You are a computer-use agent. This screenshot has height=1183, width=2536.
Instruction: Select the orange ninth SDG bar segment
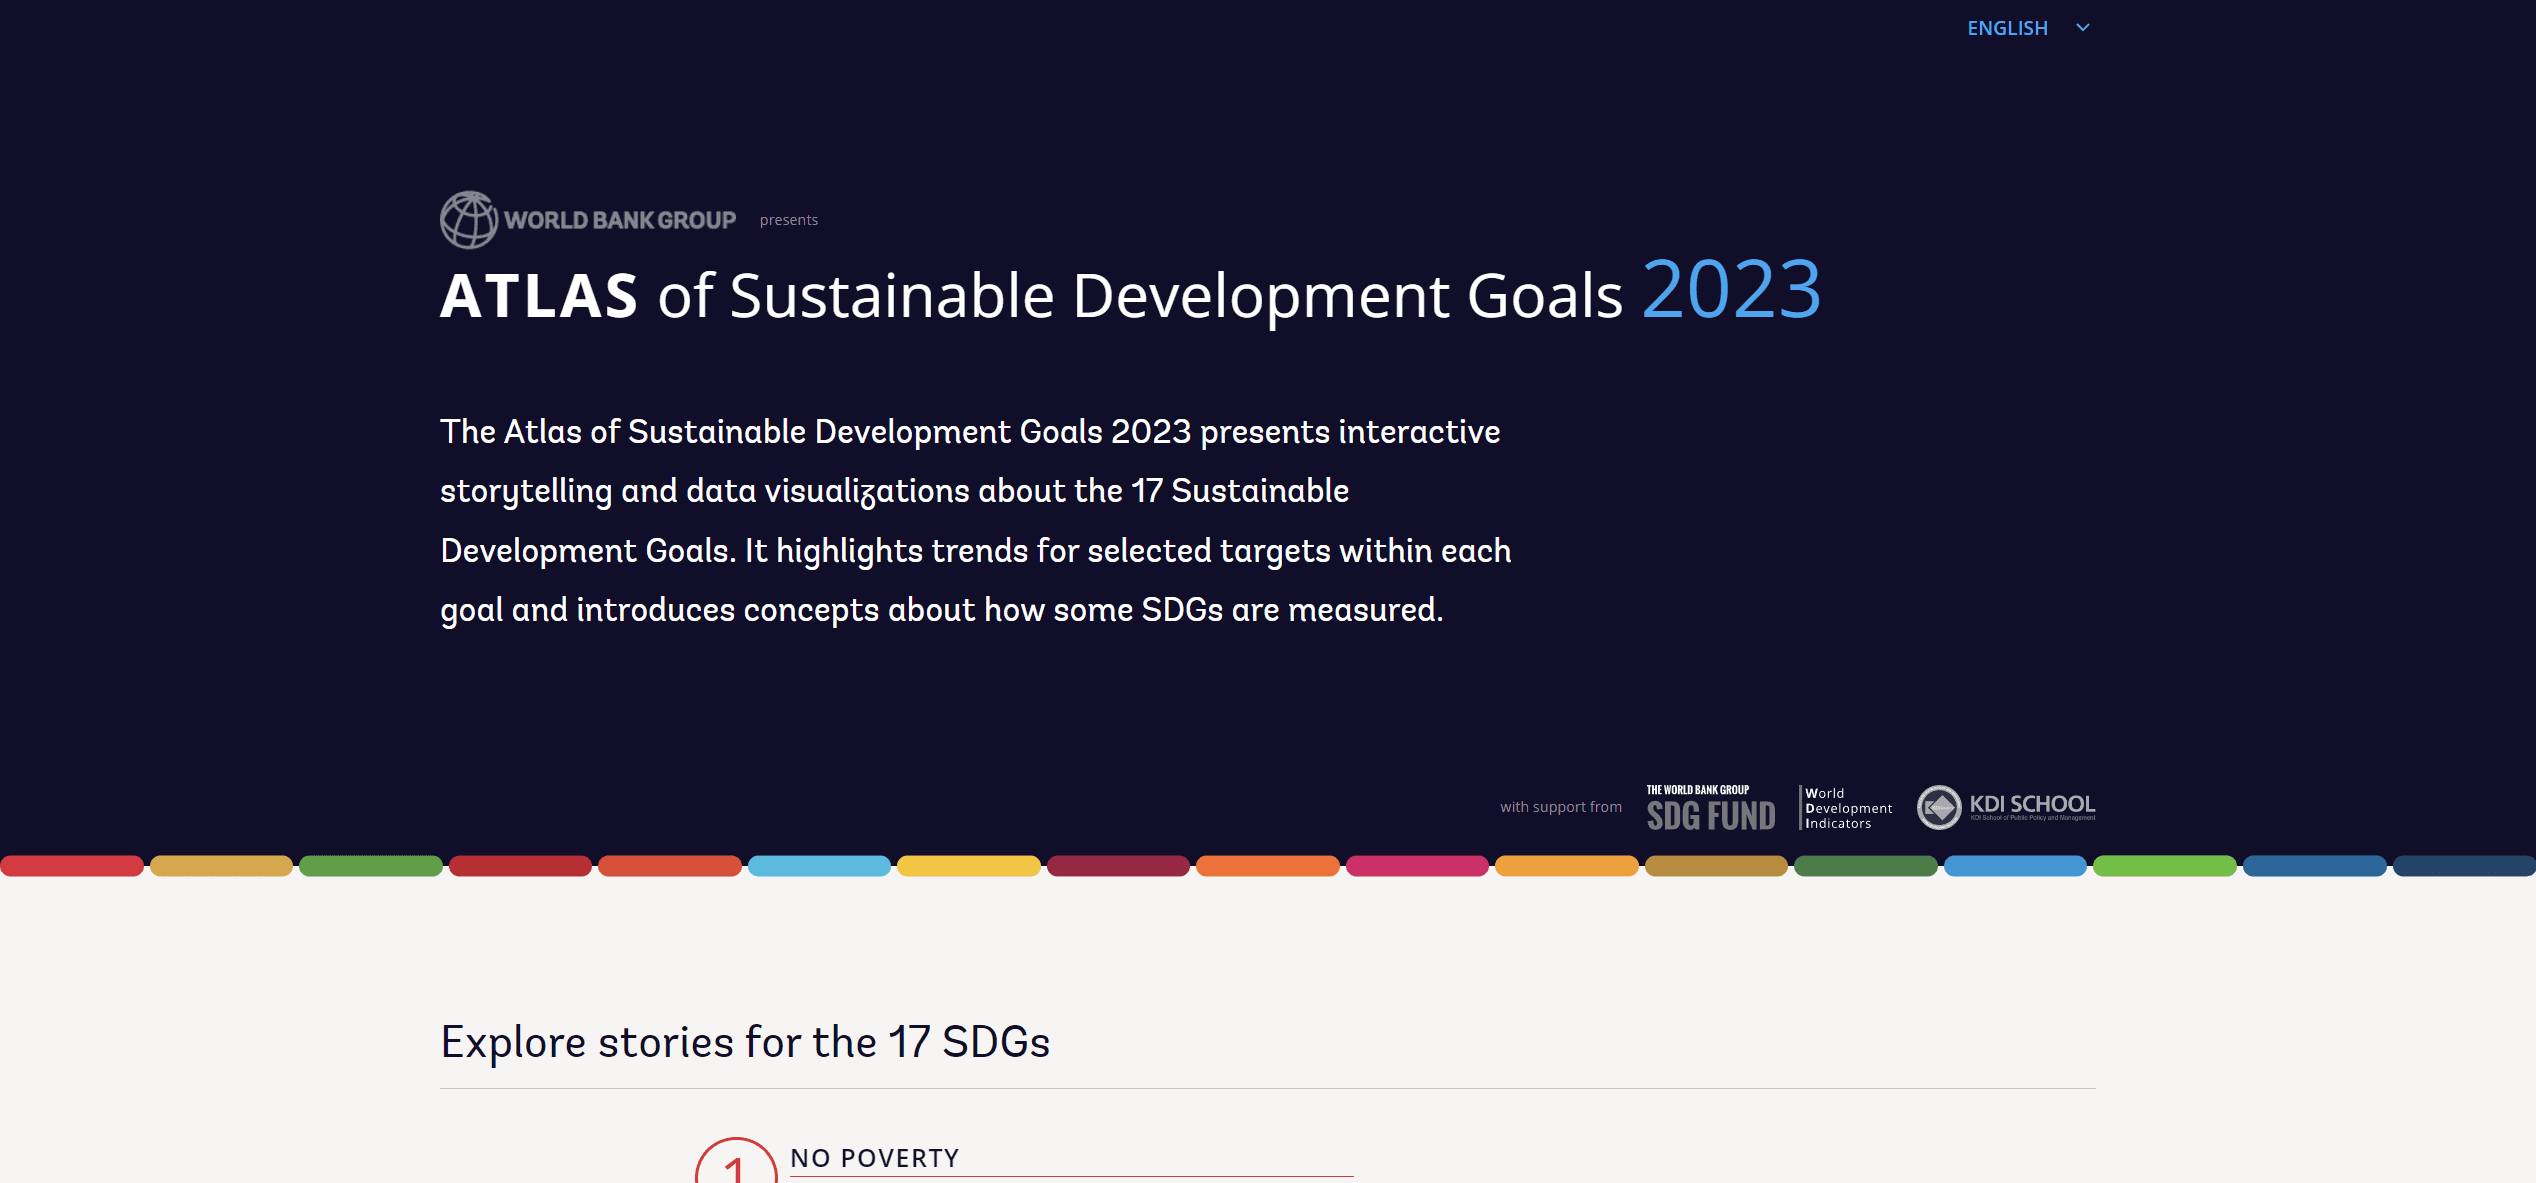pyautogui.click(x=1267, y=866)
